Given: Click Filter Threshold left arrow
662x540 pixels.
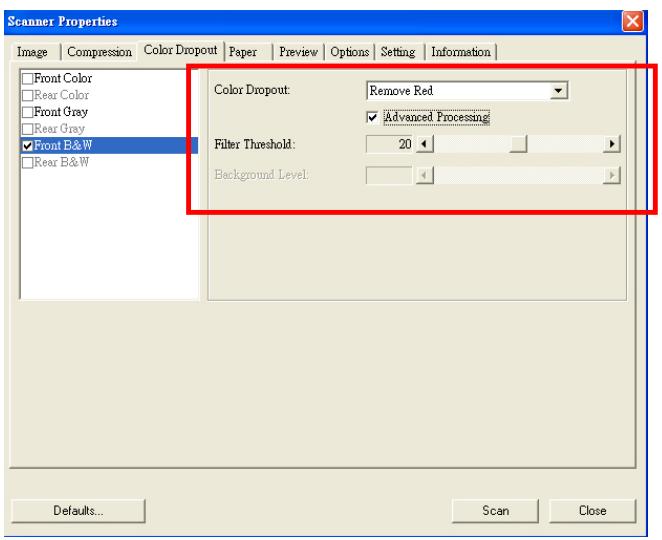Looking at the screenshot, I should pos(421,144).
